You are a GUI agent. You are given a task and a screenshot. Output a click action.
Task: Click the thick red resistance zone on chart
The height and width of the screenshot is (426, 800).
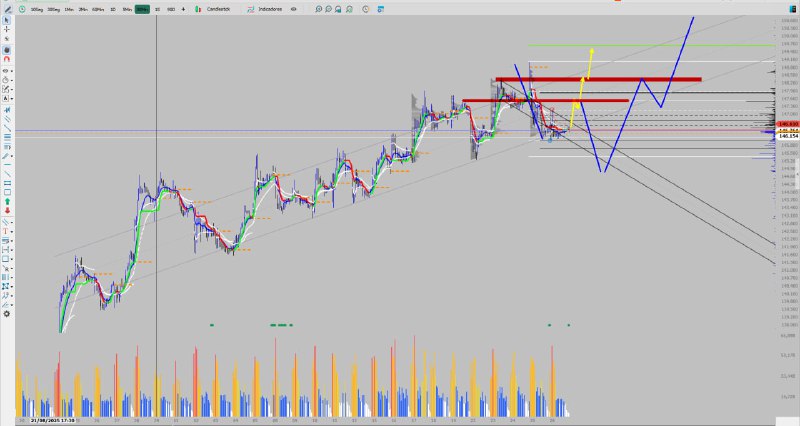coord(598,79)
